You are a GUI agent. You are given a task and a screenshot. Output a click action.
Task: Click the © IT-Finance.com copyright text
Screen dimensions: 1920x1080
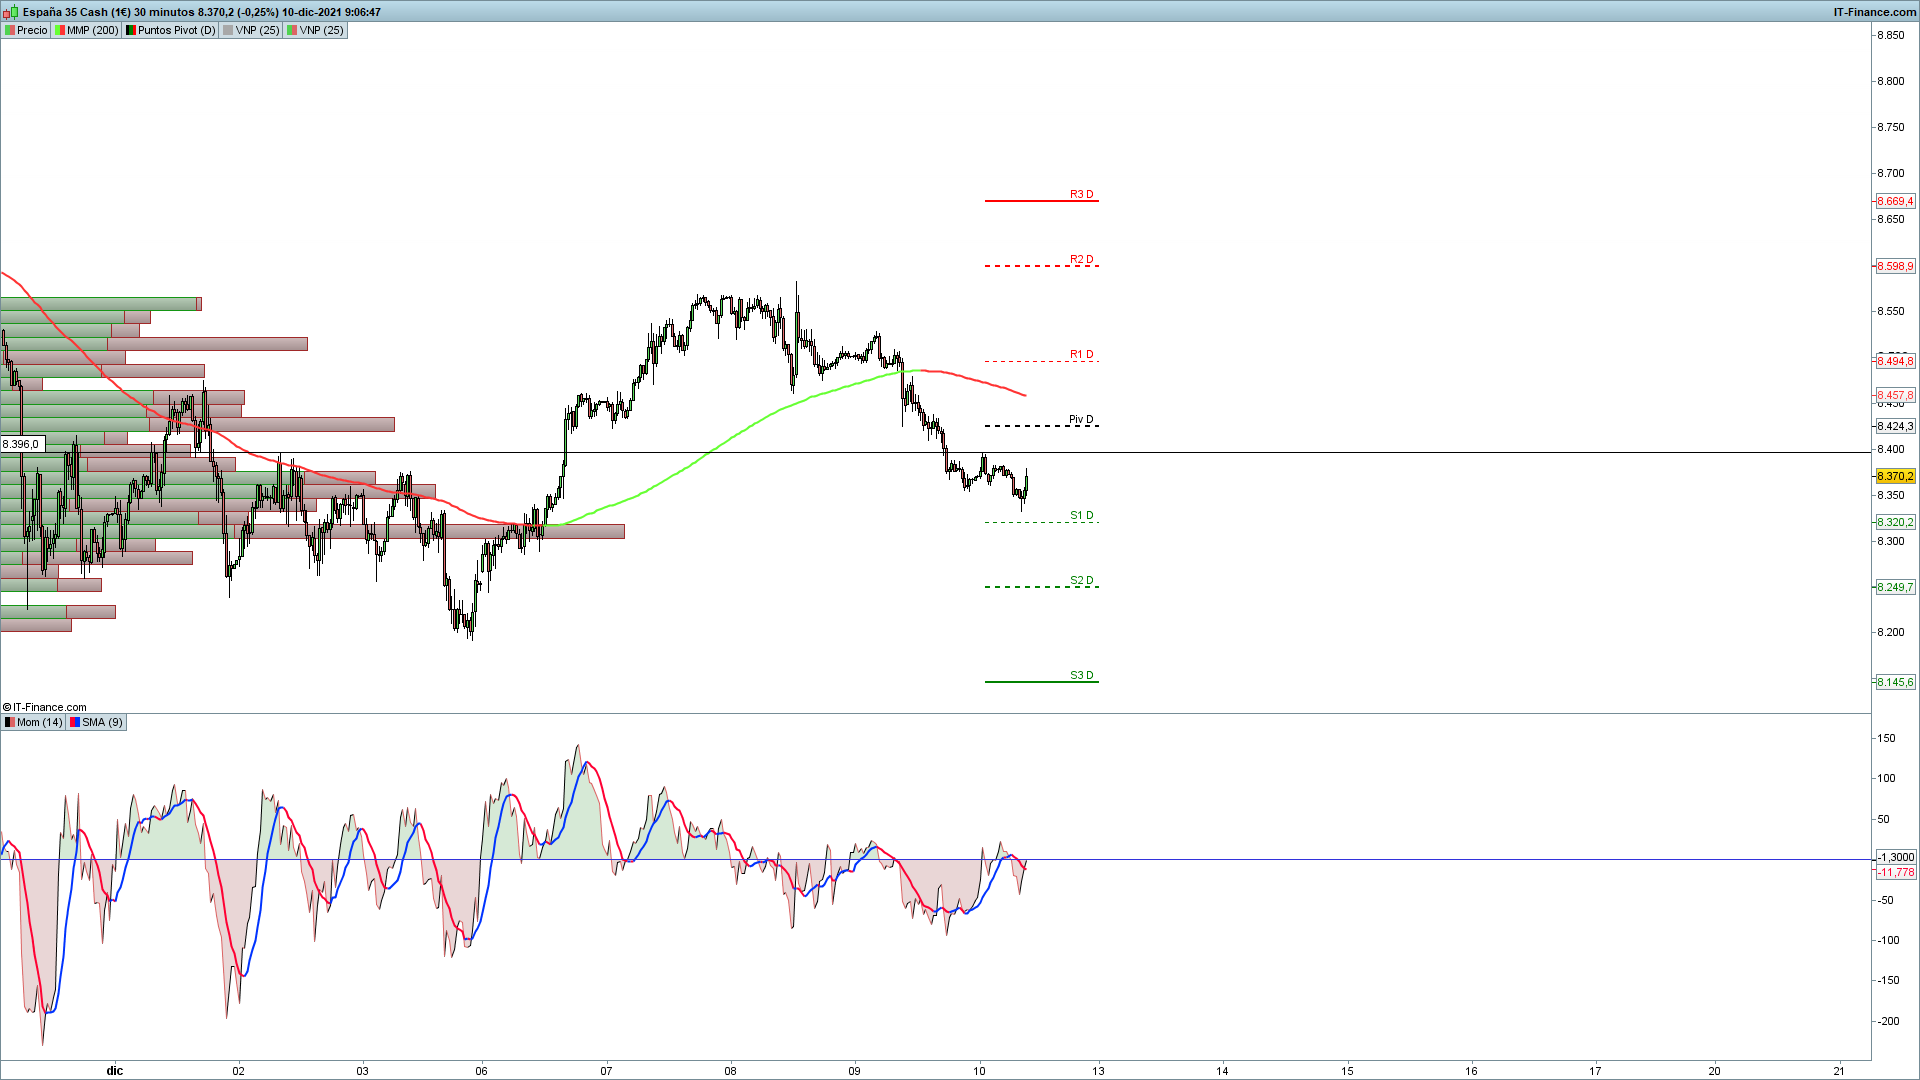[x=45, y=707]
